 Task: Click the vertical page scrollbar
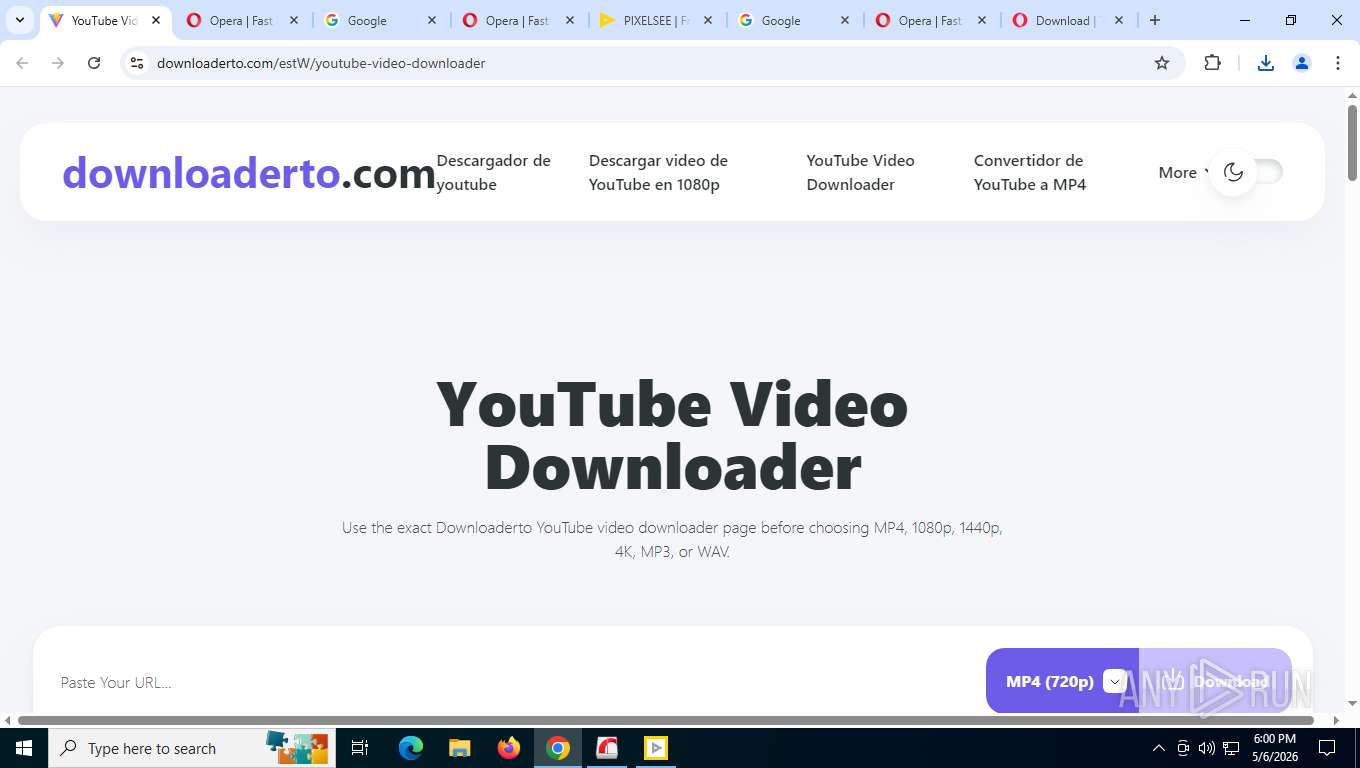click(x=1352, y=143)
